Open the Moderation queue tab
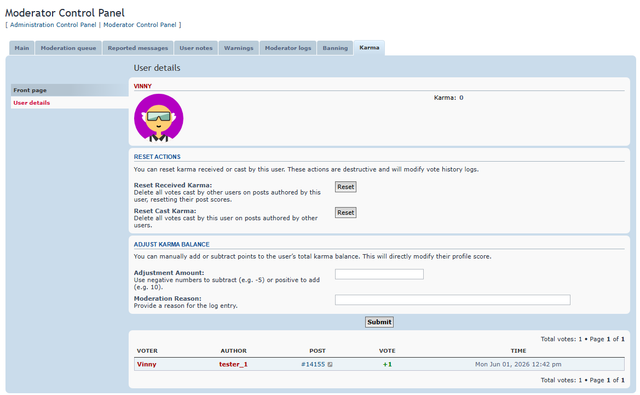 click(x=68, y=48)
